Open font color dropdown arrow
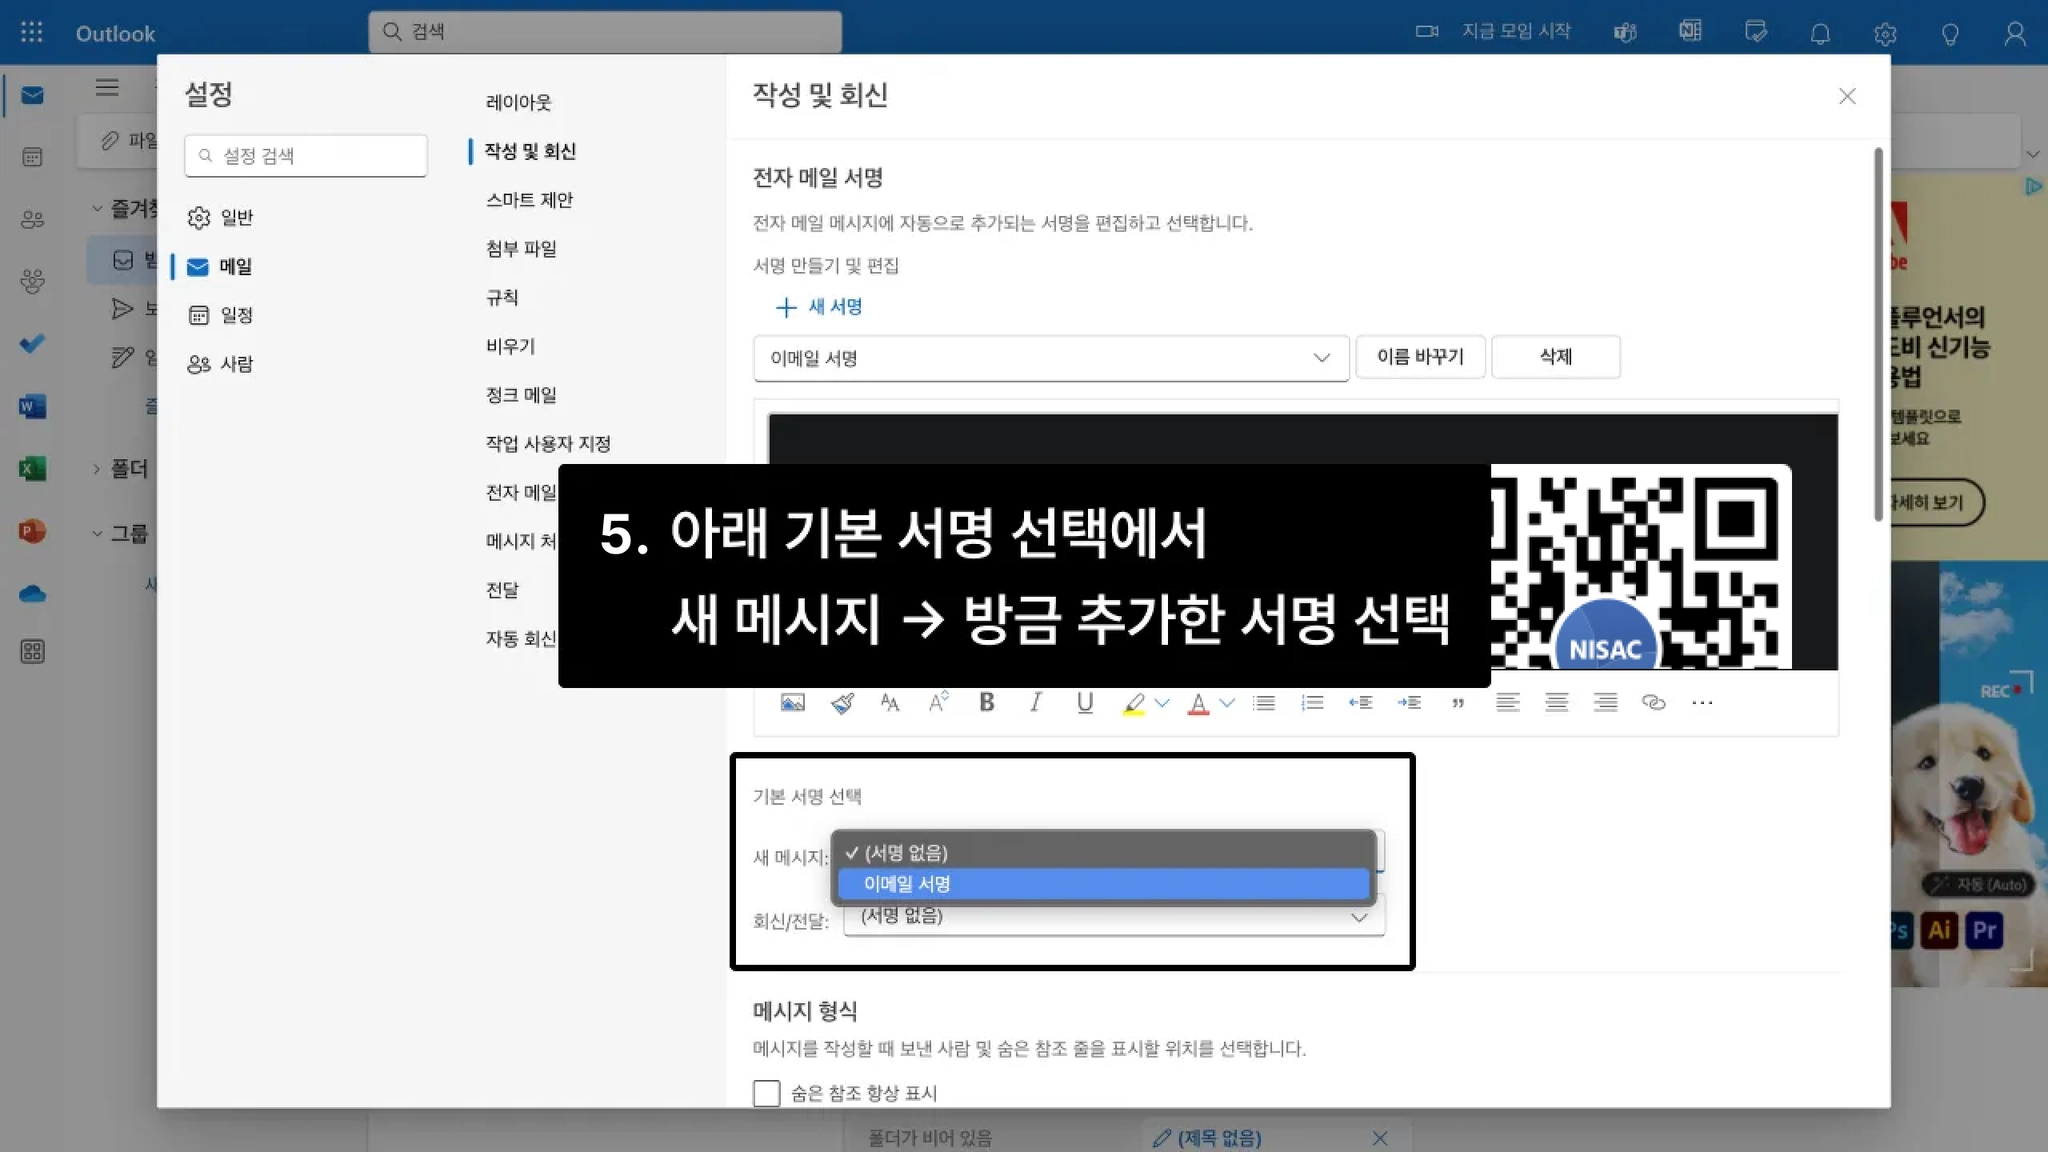This screenshot has height=1152, width=2048. pyautogui.click(x=1227, y=702)
